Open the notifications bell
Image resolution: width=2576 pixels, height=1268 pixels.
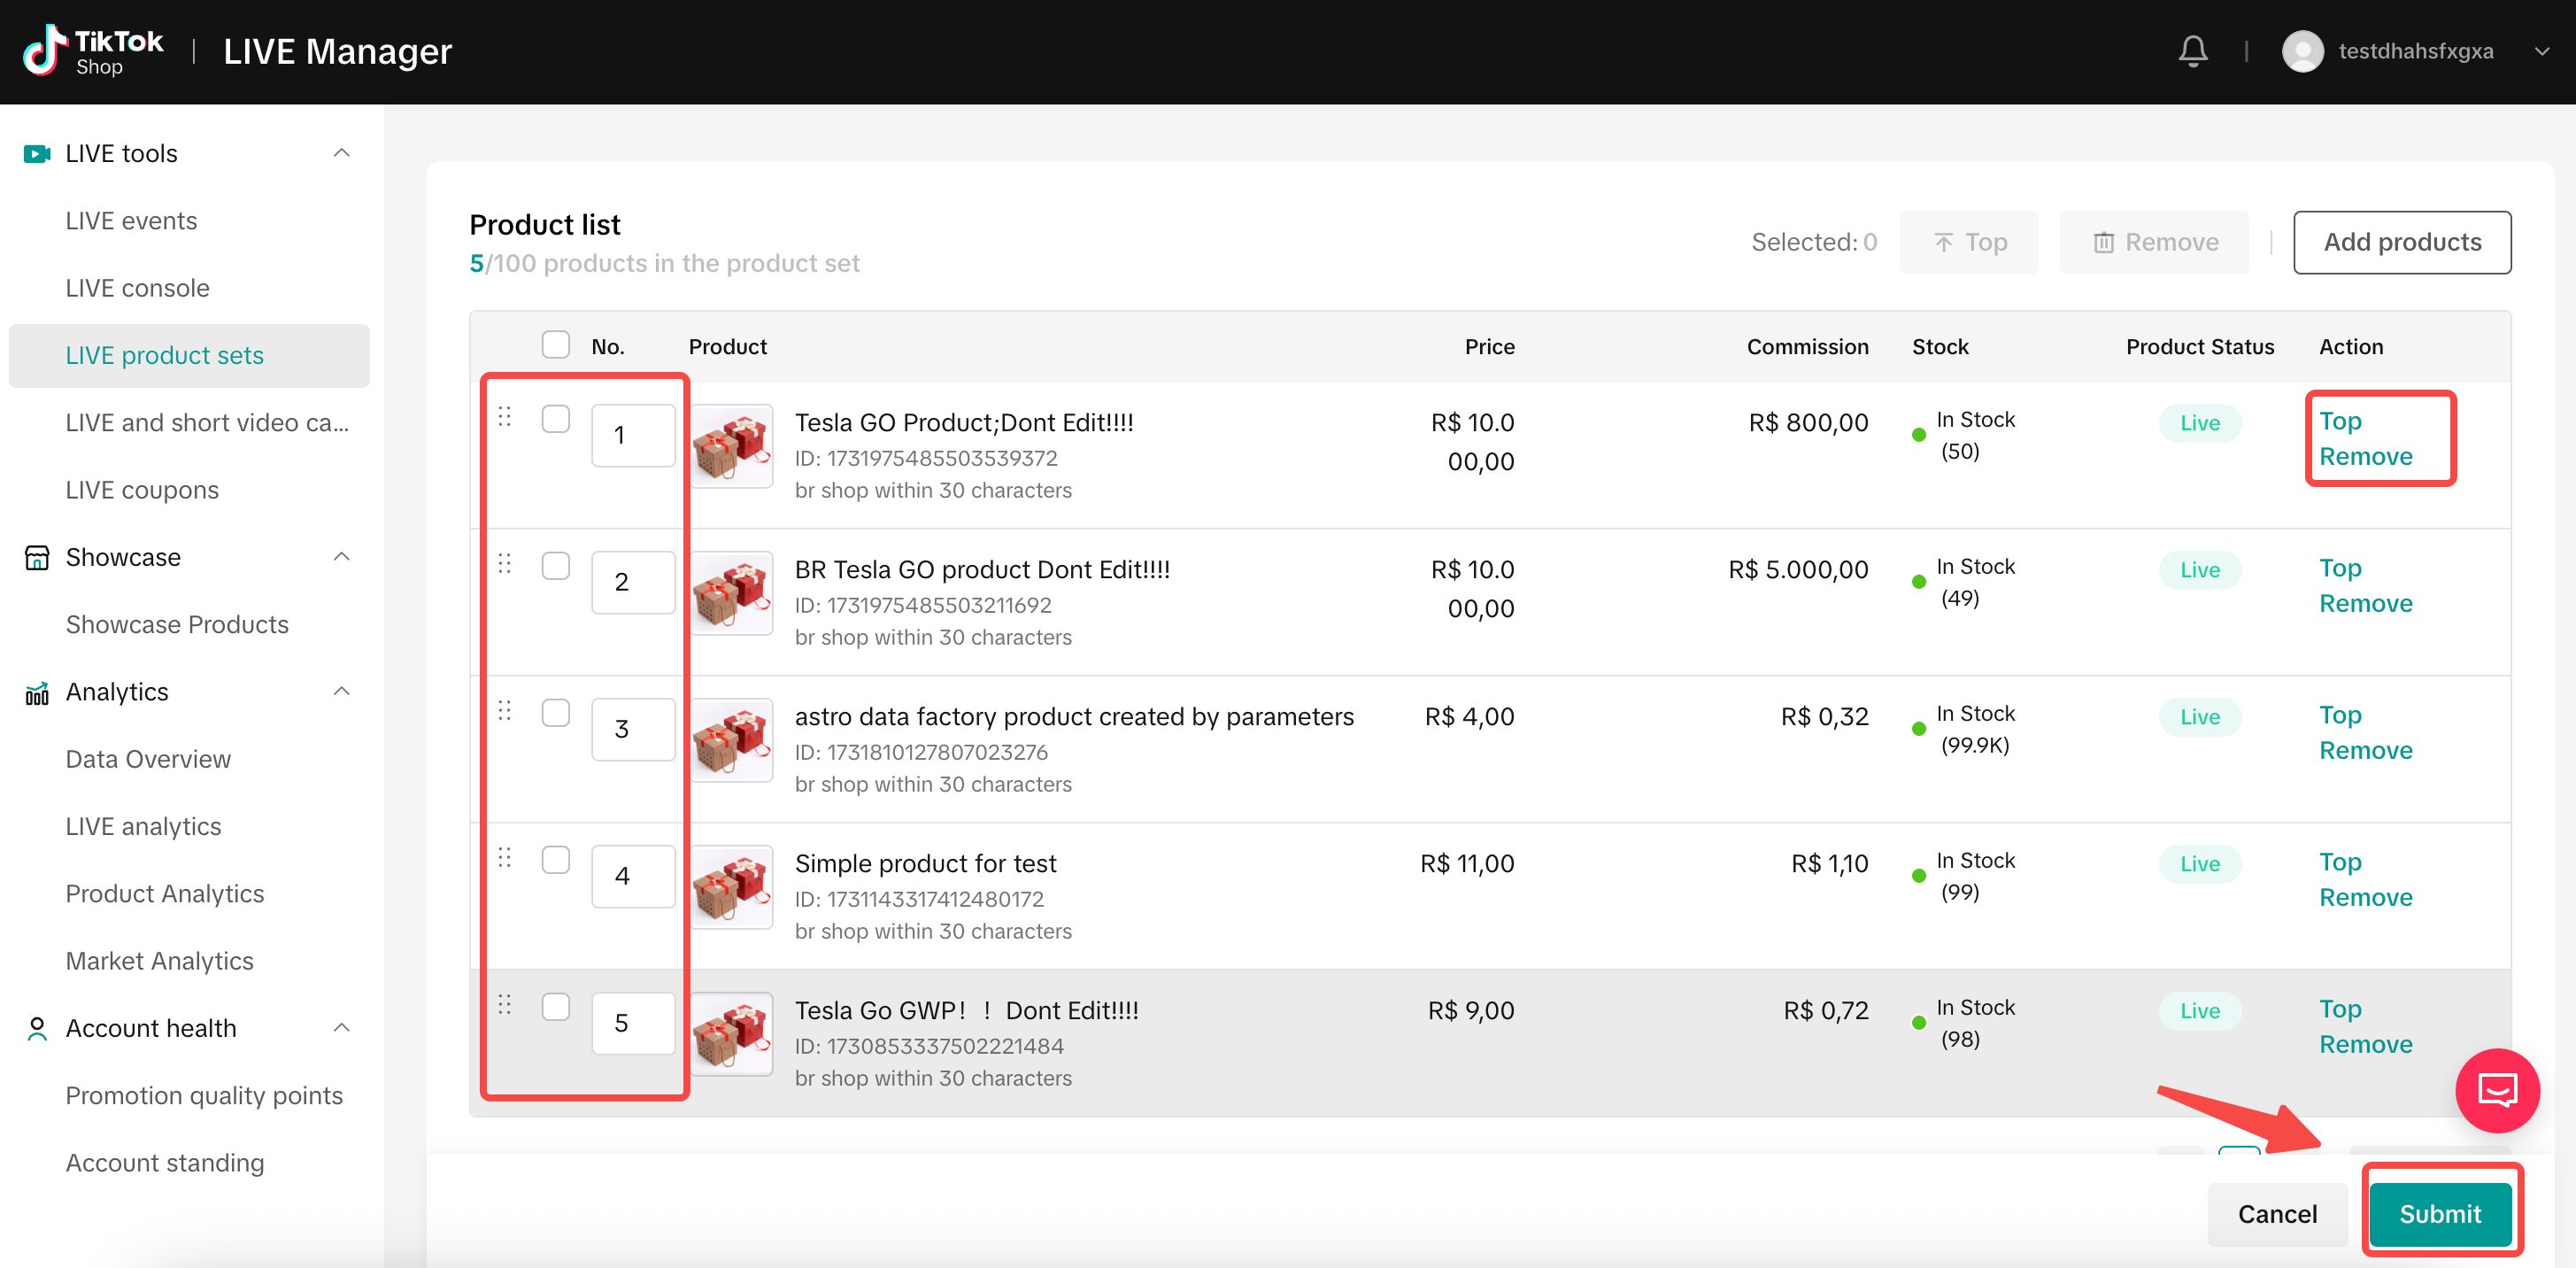[x=2192, y=51]
